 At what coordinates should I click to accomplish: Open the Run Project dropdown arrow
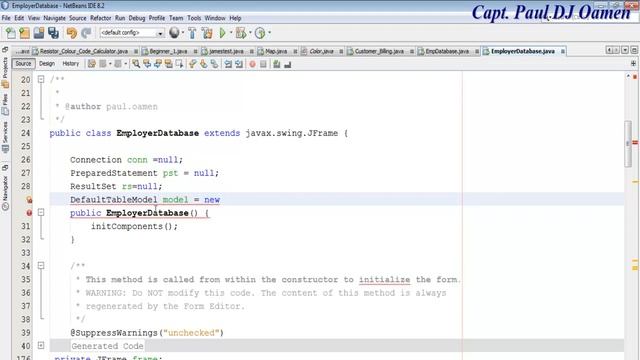pos(231,33)
